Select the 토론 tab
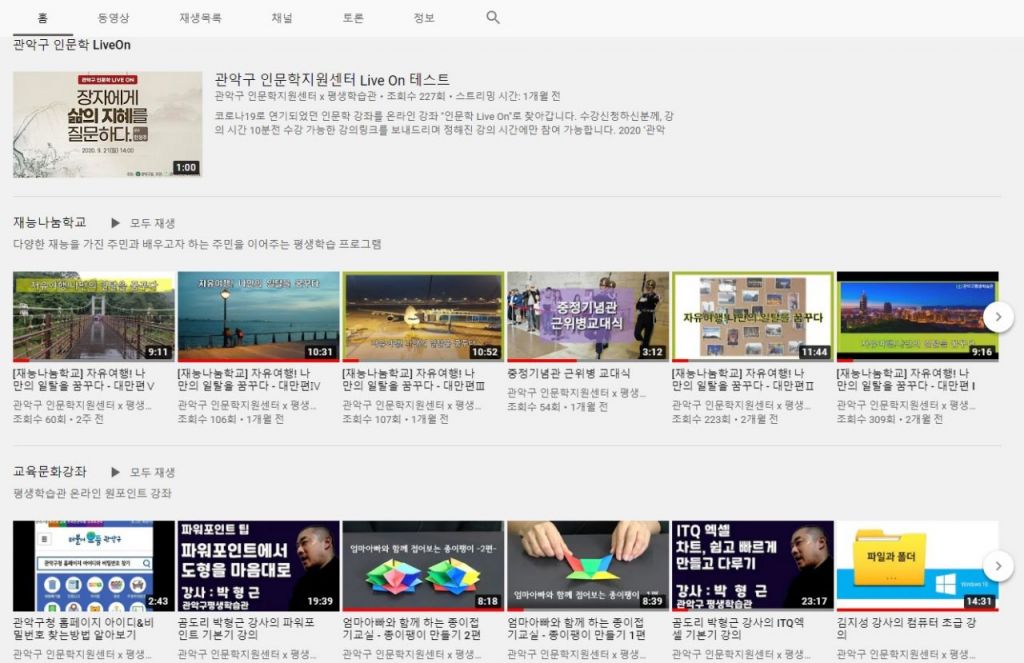 click(x=352, y=18)
